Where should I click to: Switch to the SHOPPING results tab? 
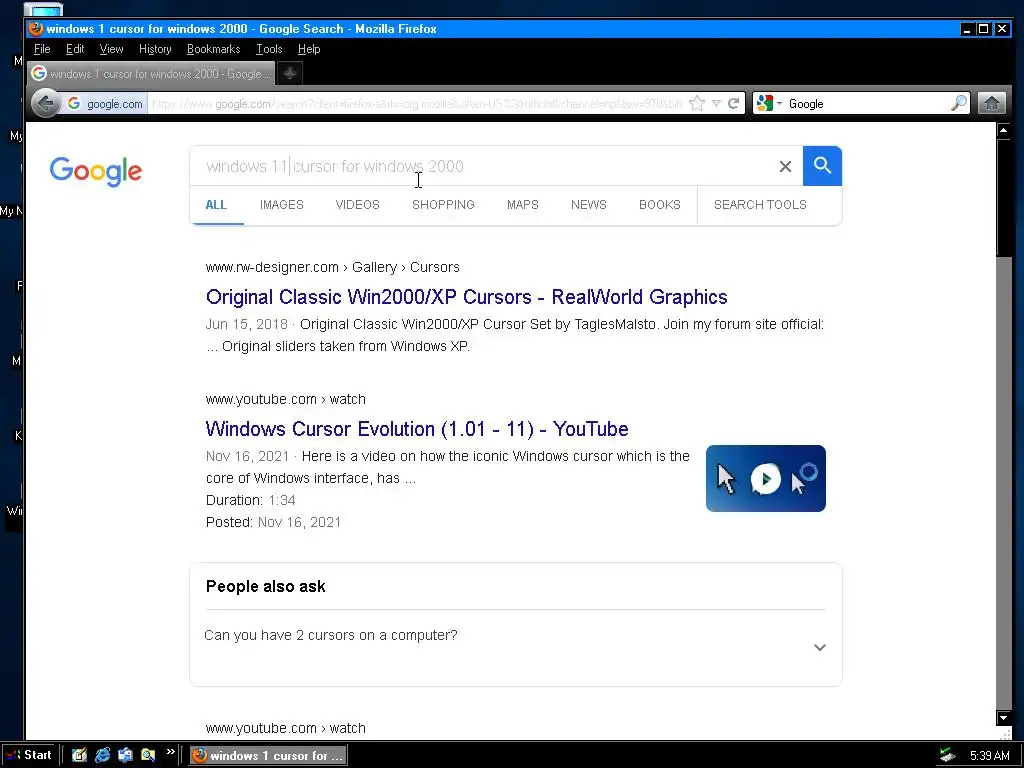tap(443, 204)
